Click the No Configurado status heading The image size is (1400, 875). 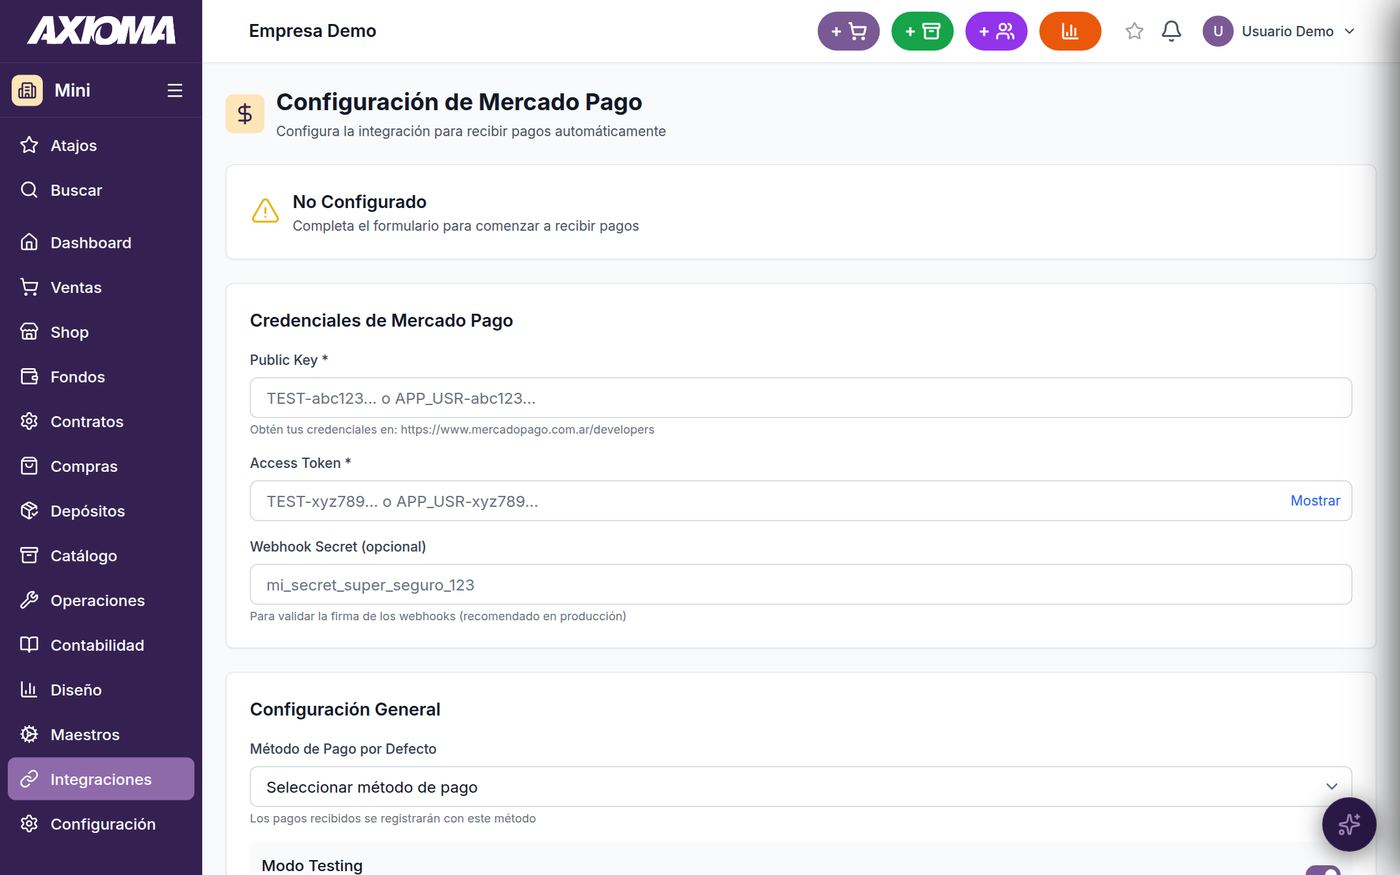(x=359, y=202)
